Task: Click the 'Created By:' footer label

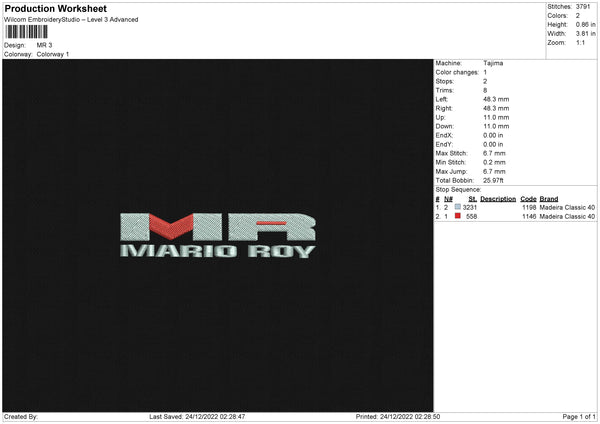Action: pos(21,417)
